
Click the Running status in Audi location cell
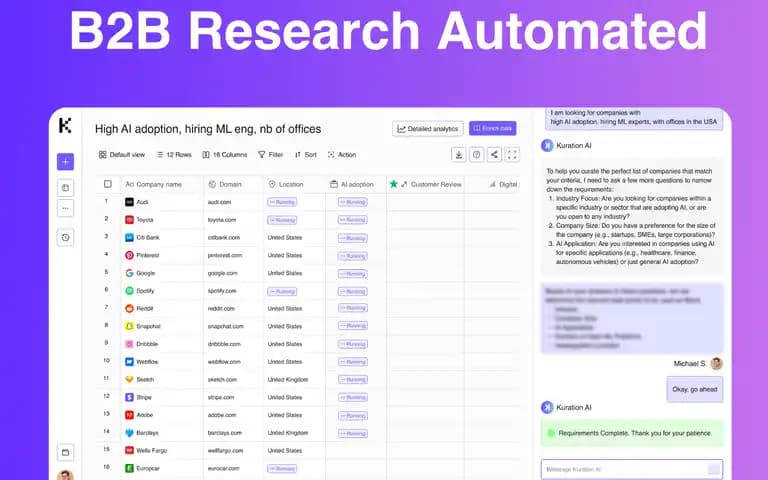(282, 202)
